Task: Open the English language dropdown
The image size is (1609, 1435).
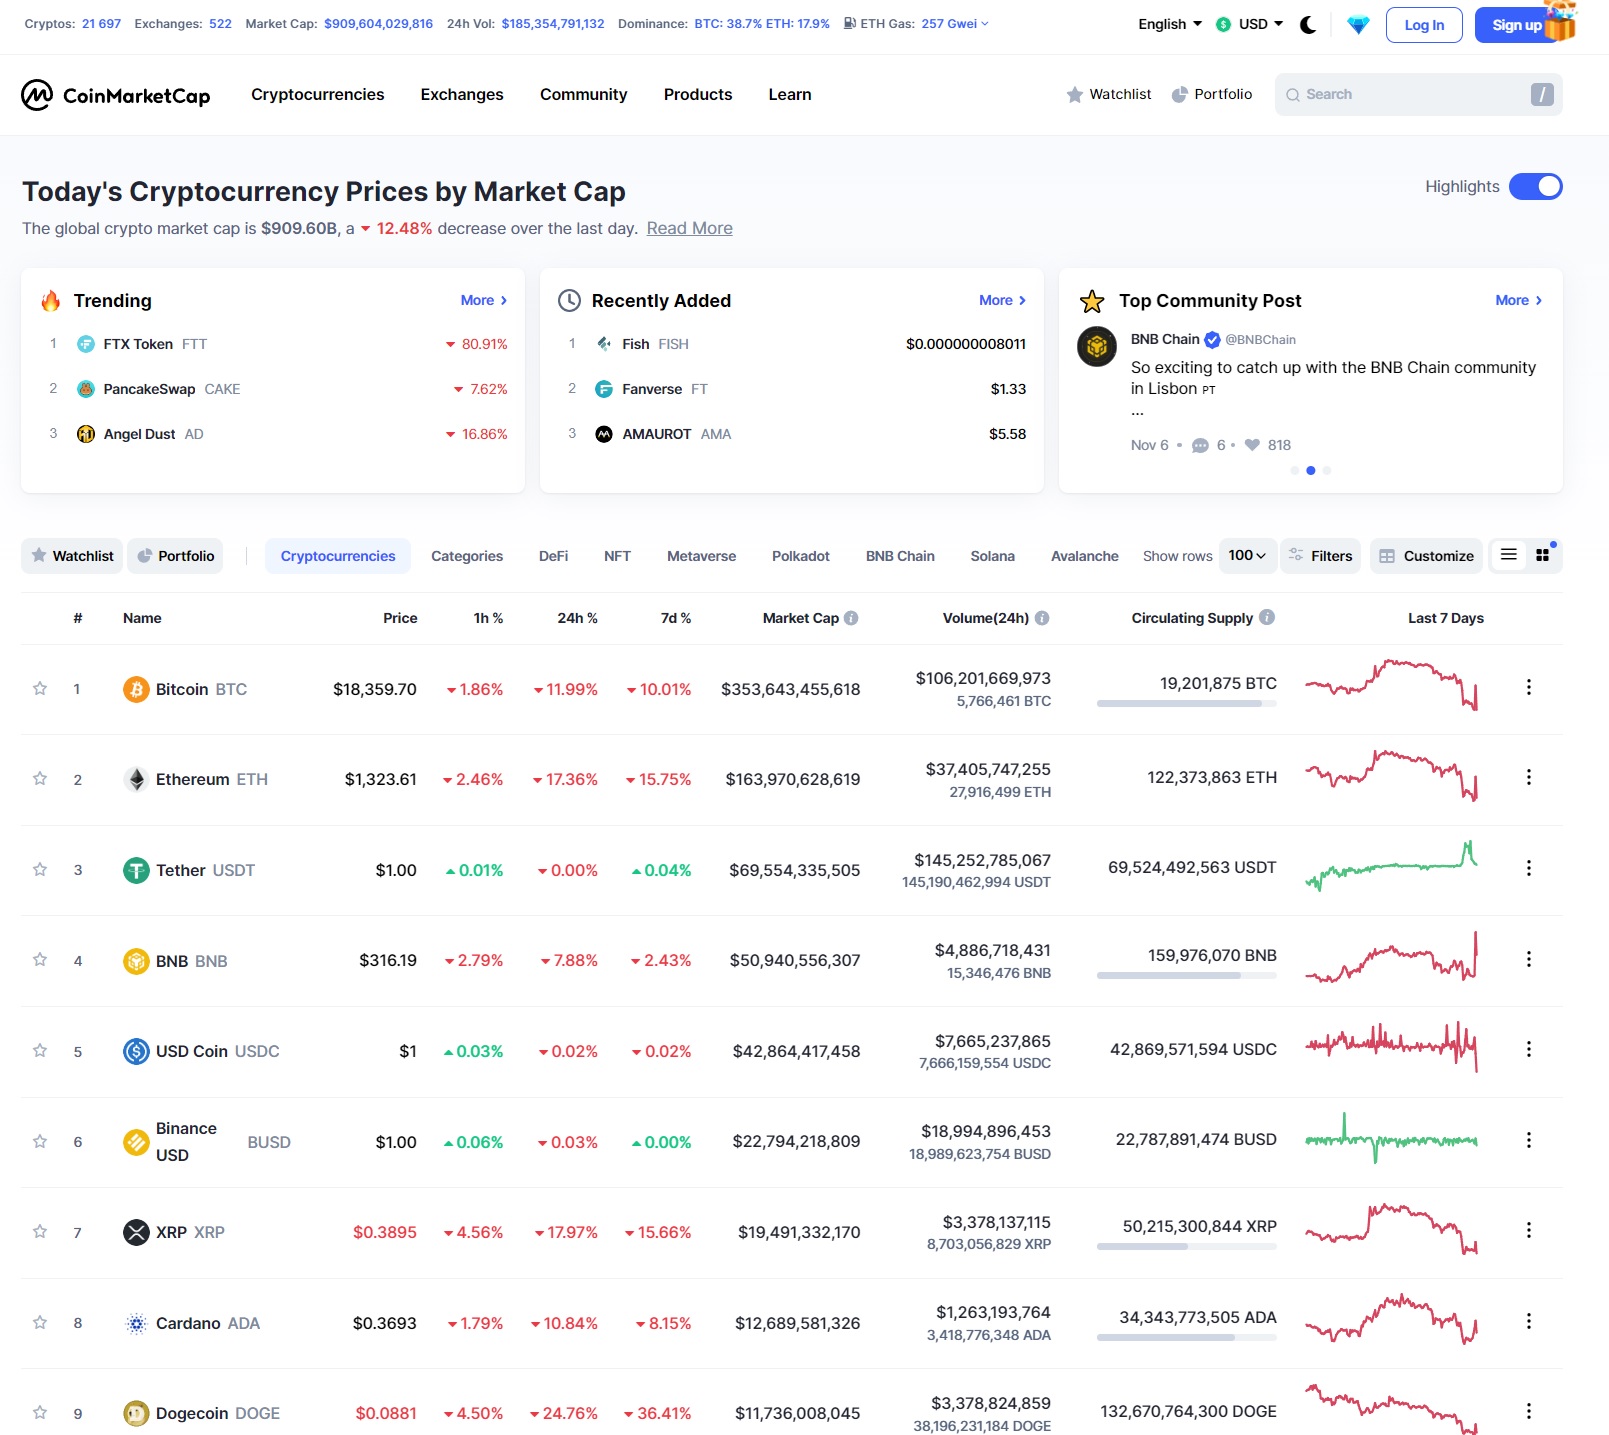Action: [1170, 24]
